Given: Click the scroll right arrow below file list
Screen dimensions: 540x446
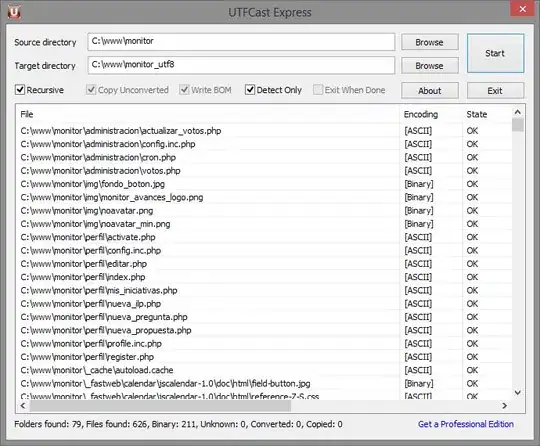Looking at the screenshot, I should coord(504,406).
